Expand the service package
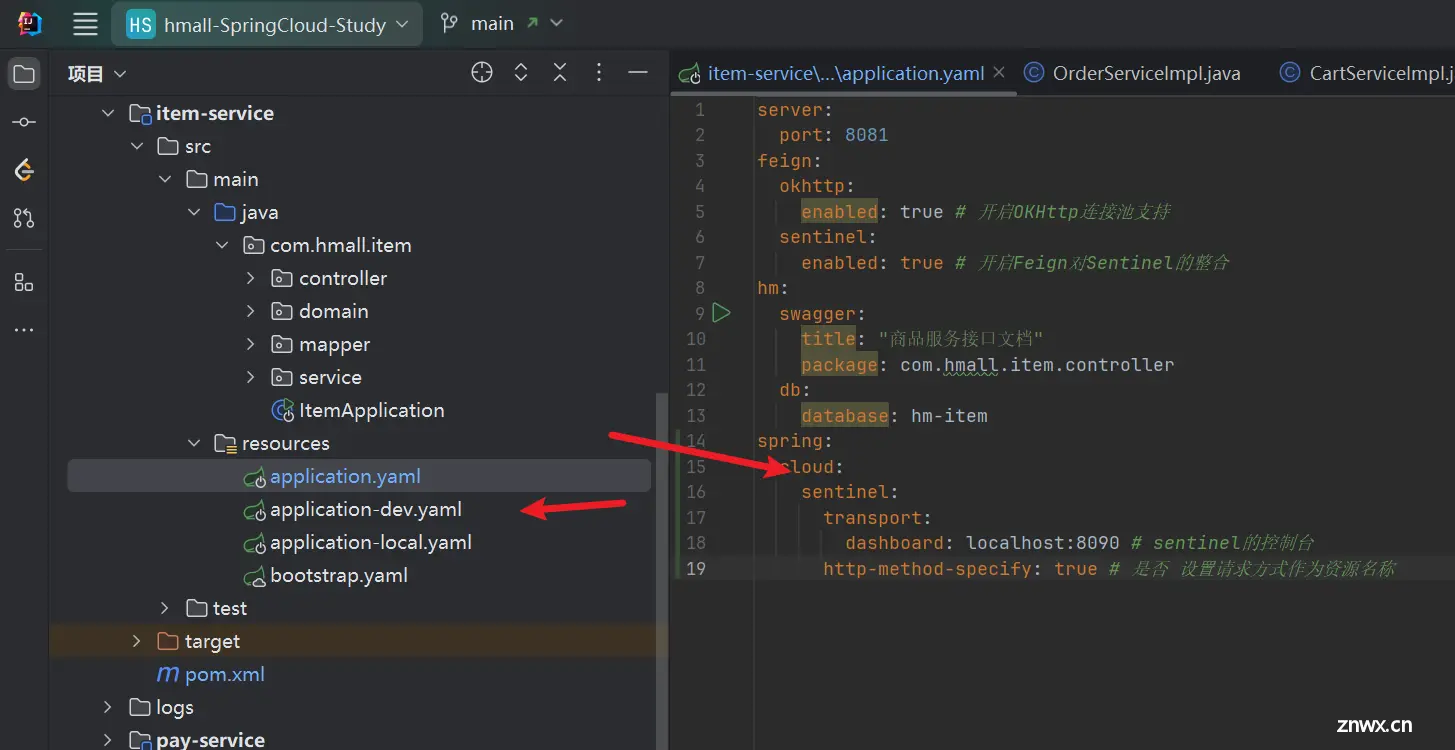This screenshot has height=750, width=1455. coord(250,378)
